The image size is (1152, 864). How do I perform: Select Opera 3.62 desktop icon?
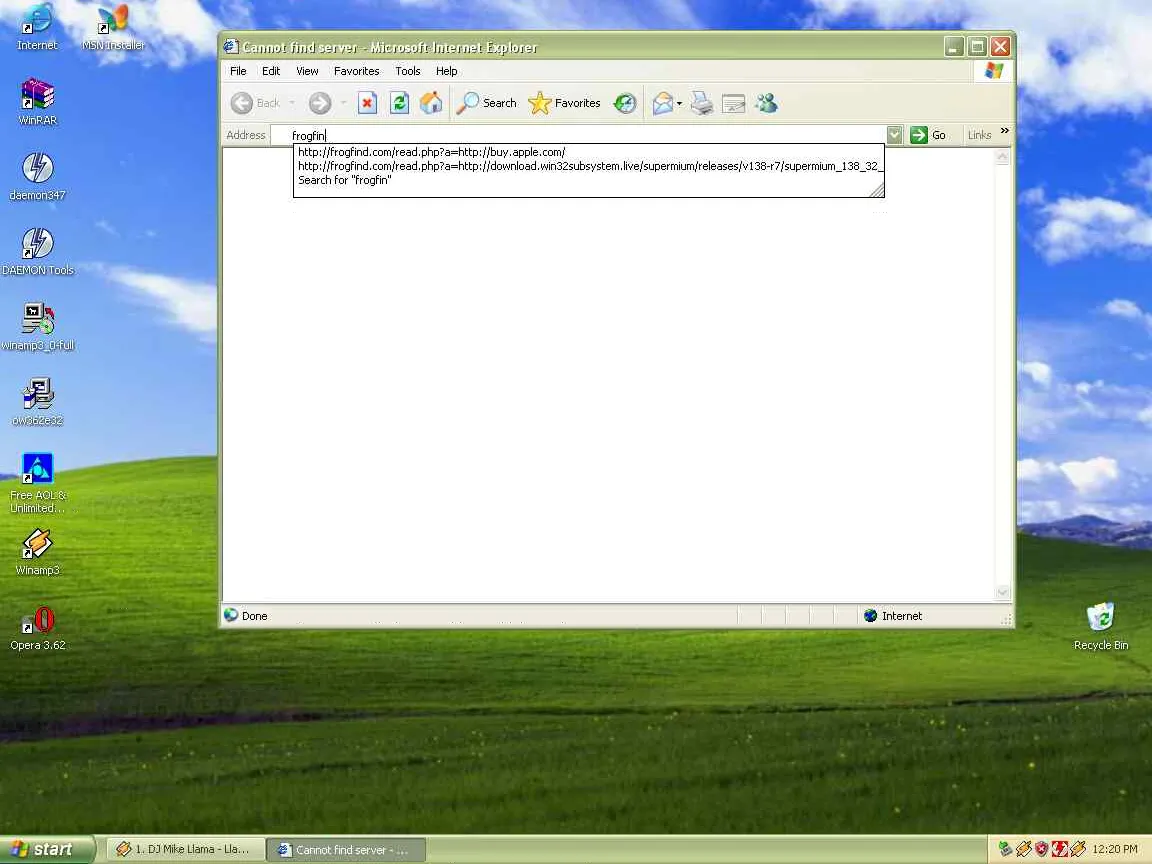(x=37, y=628)
